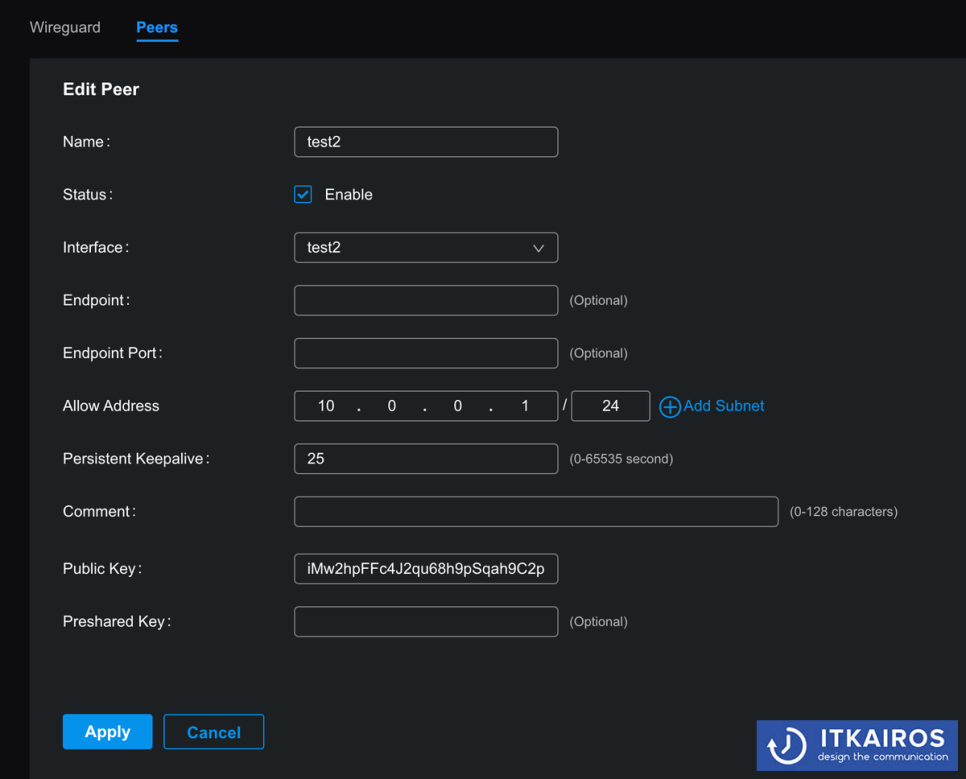Click the Comment label
The image size is (966, 779).
99,512
